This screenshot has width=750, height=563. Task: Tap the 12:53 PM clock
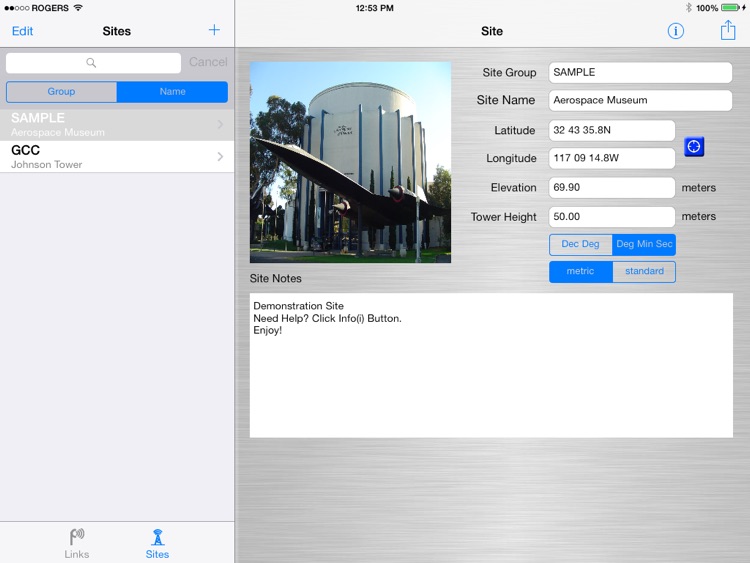(x=375, y=8)
